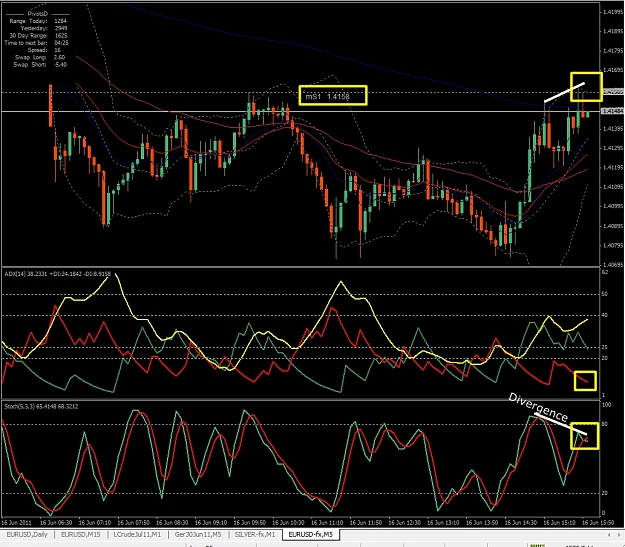Select the active EURUSD-fx,M5 tab
625x547 pixels.
click(311, 535)
